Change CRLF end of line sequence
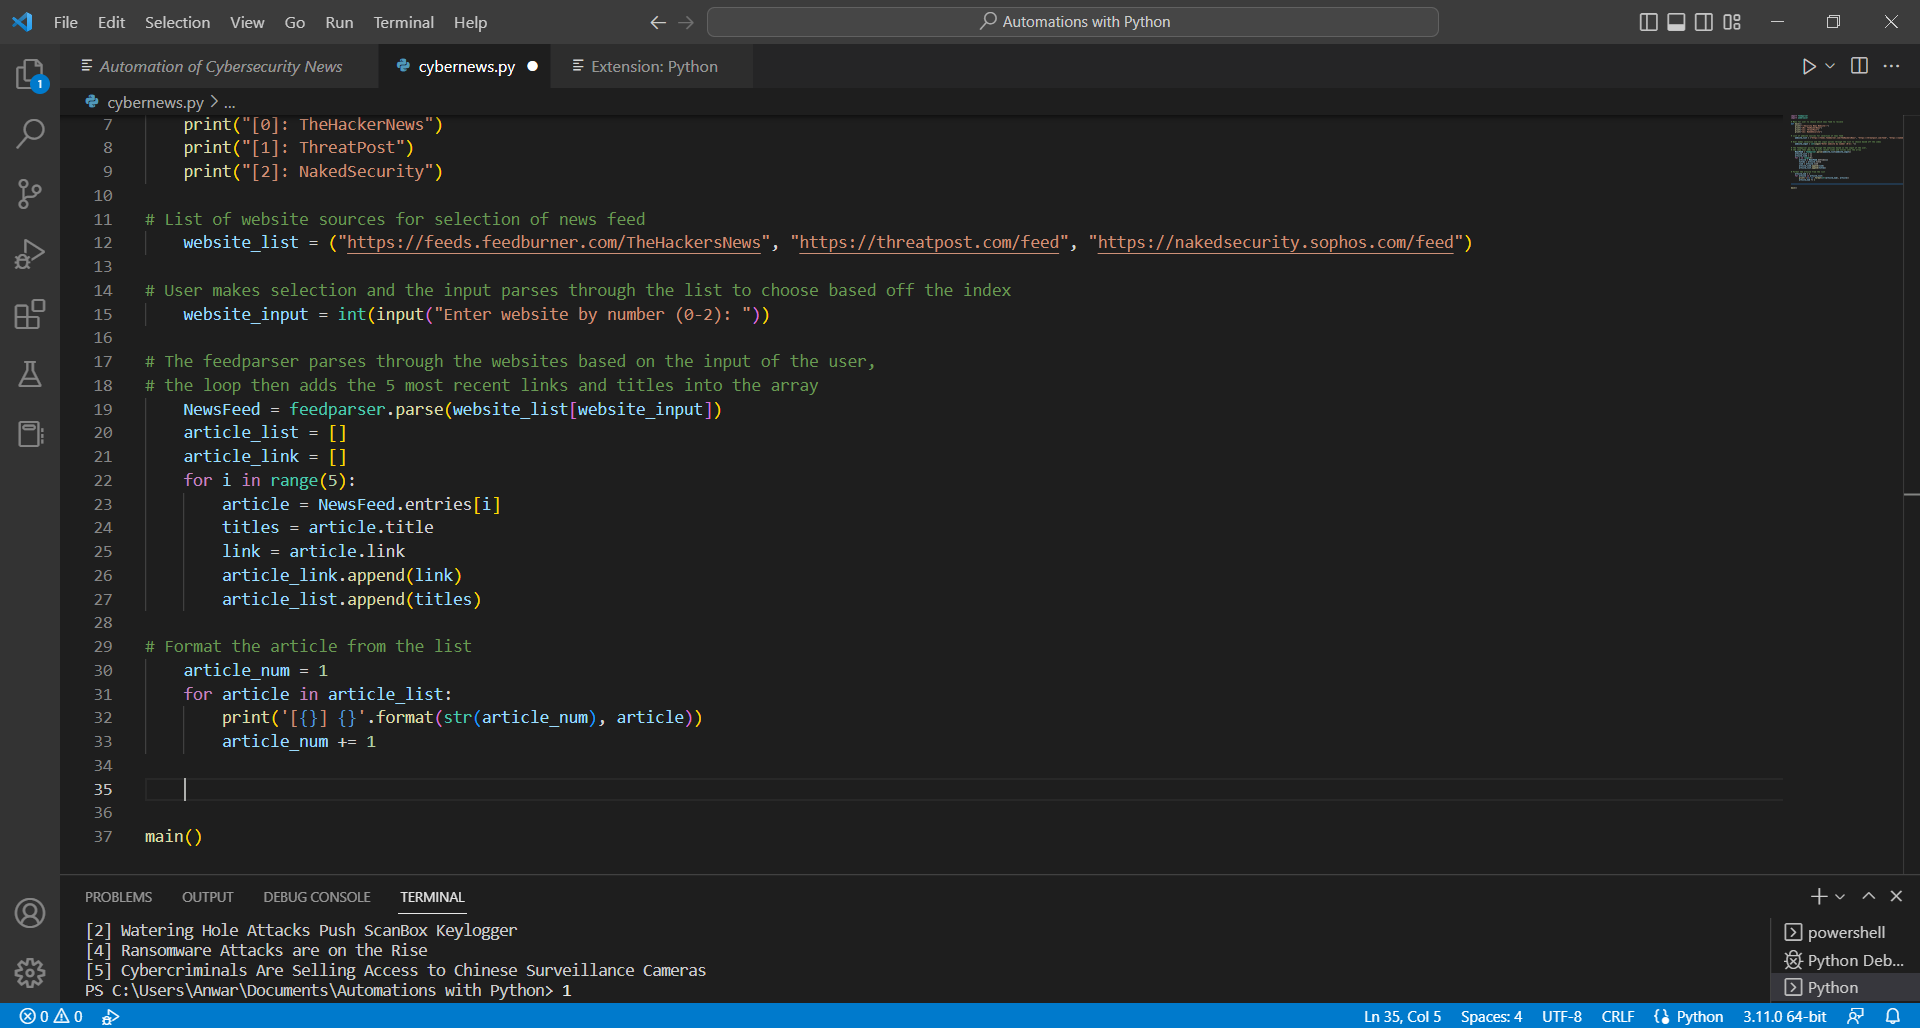 1617,1016
